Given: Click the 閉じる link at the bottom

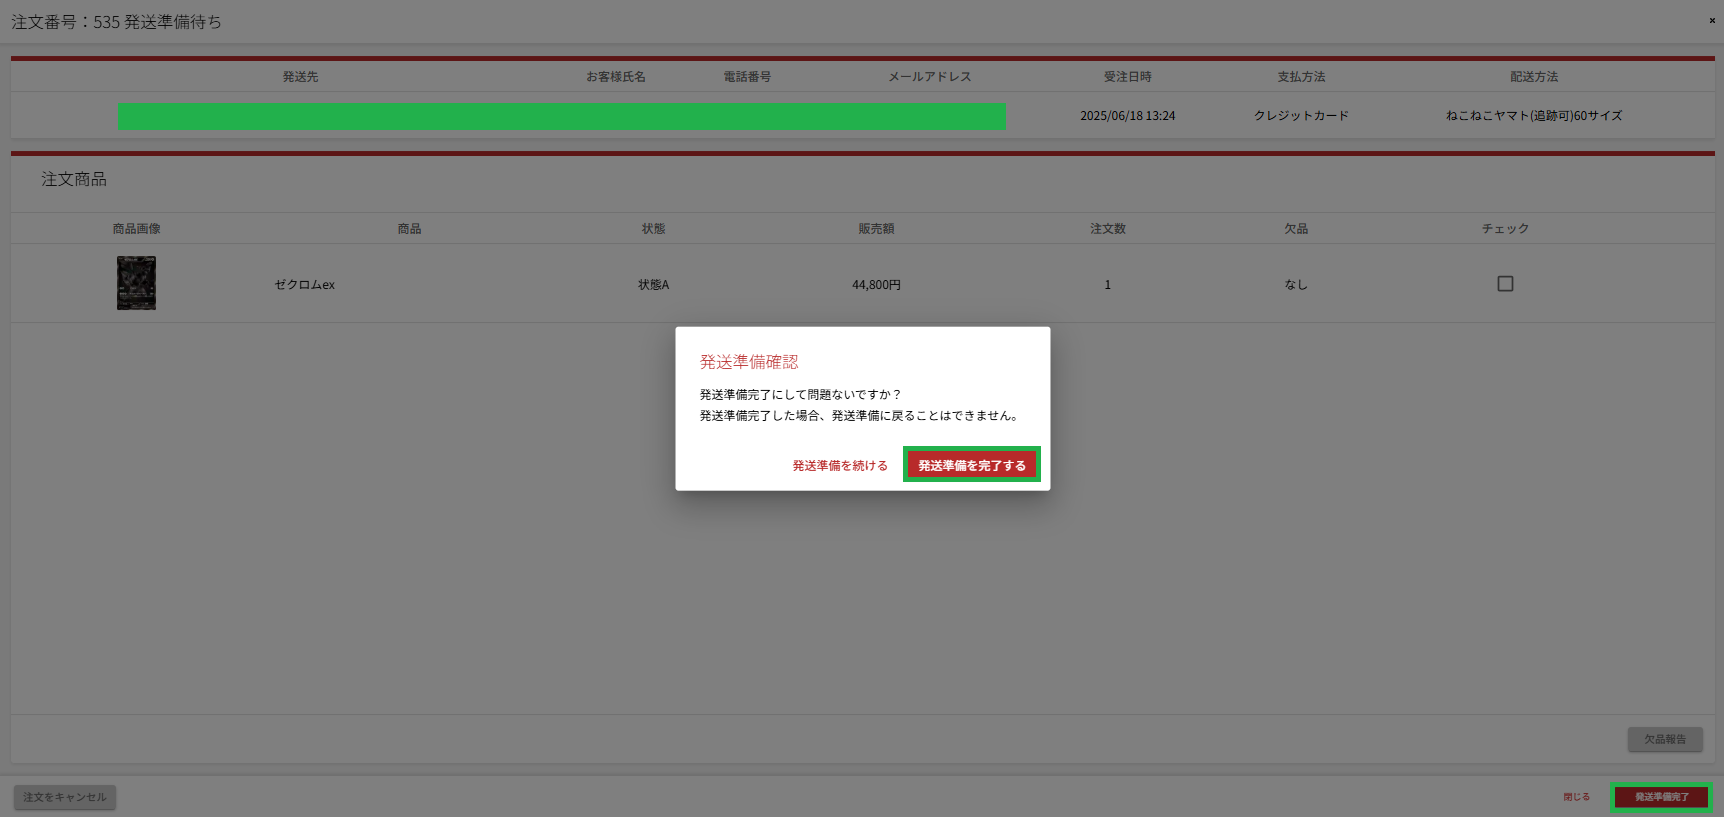Looking at the screenshot, I should click(1576, 797).
